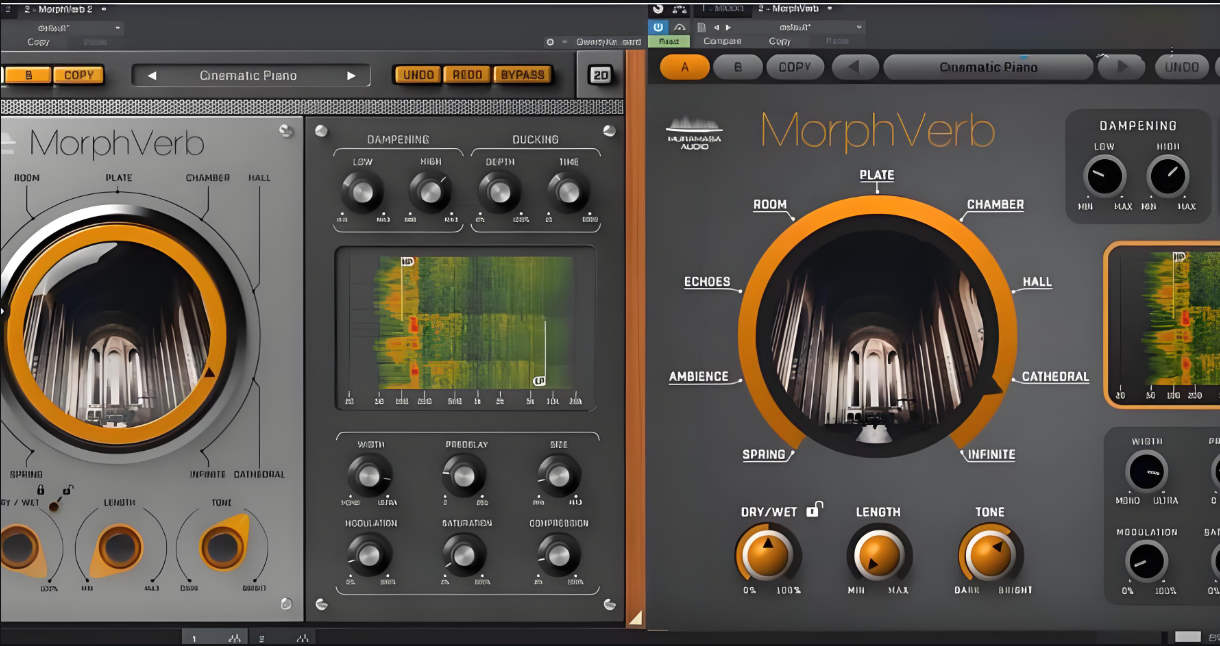This screenshot has width=1220, height=646.
Task: Select the INFINITE algorithm in right window
Action: (x=991, y=455)
